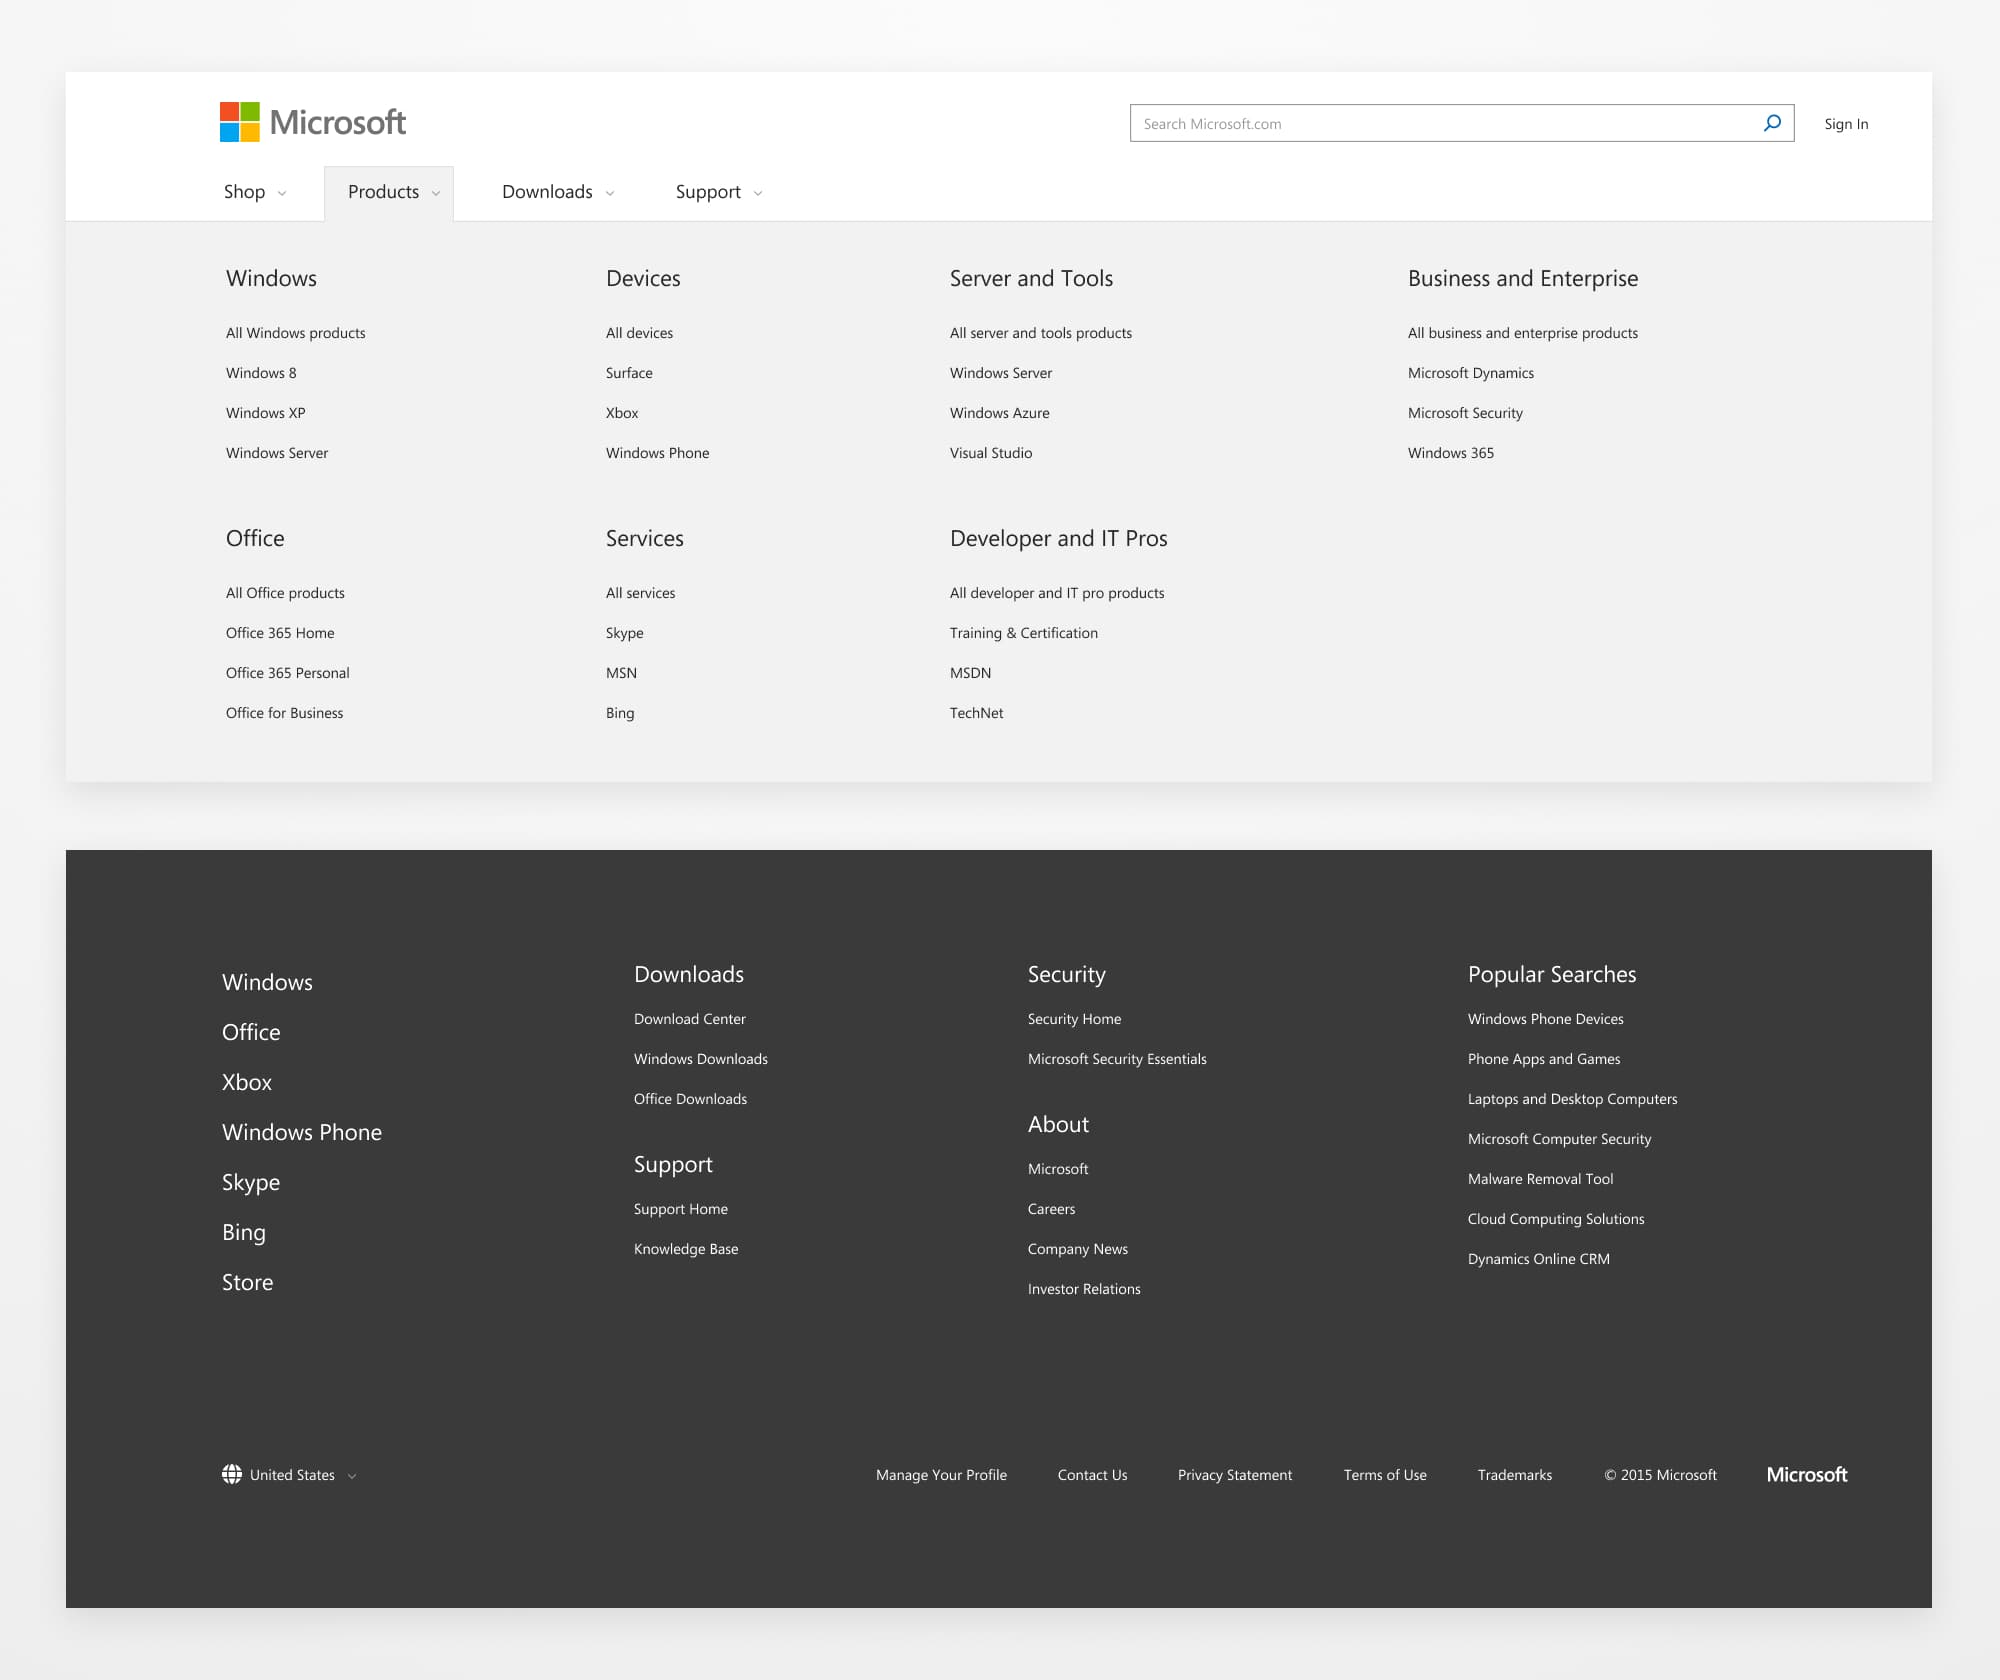The width and height of the screenshot is (2000, 1680).
Task: Select the Products navigation tab
Action: pos(389,193)
